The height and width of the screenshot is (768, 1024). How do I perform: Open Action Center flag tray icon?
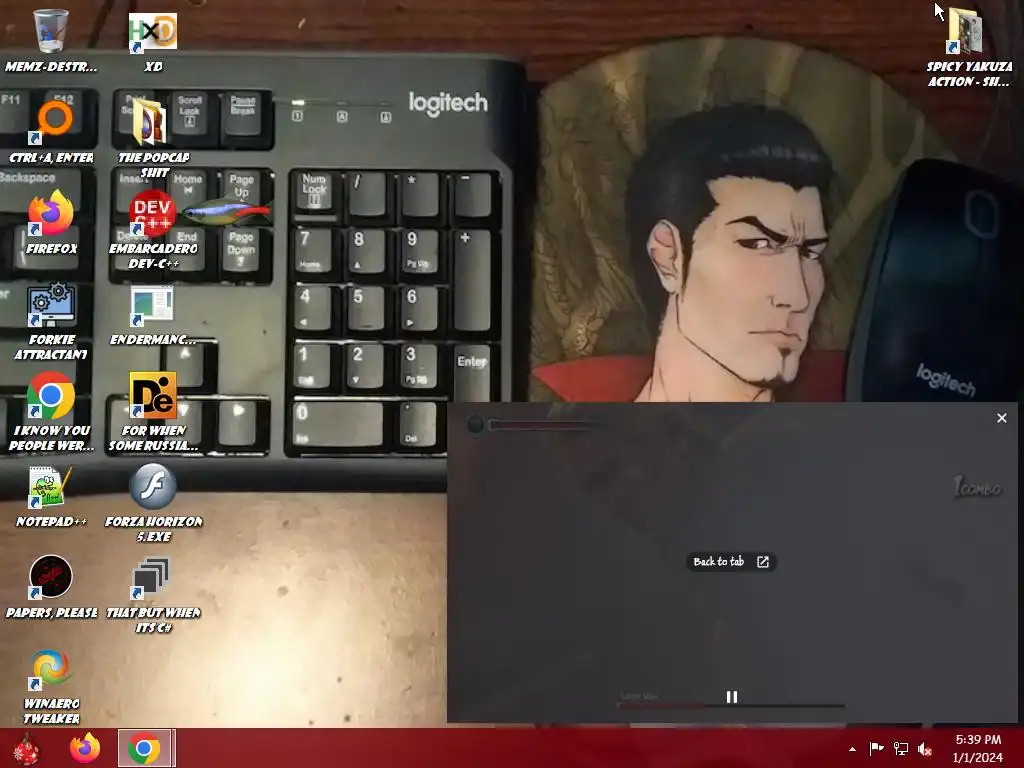click(x=876, y=748)
